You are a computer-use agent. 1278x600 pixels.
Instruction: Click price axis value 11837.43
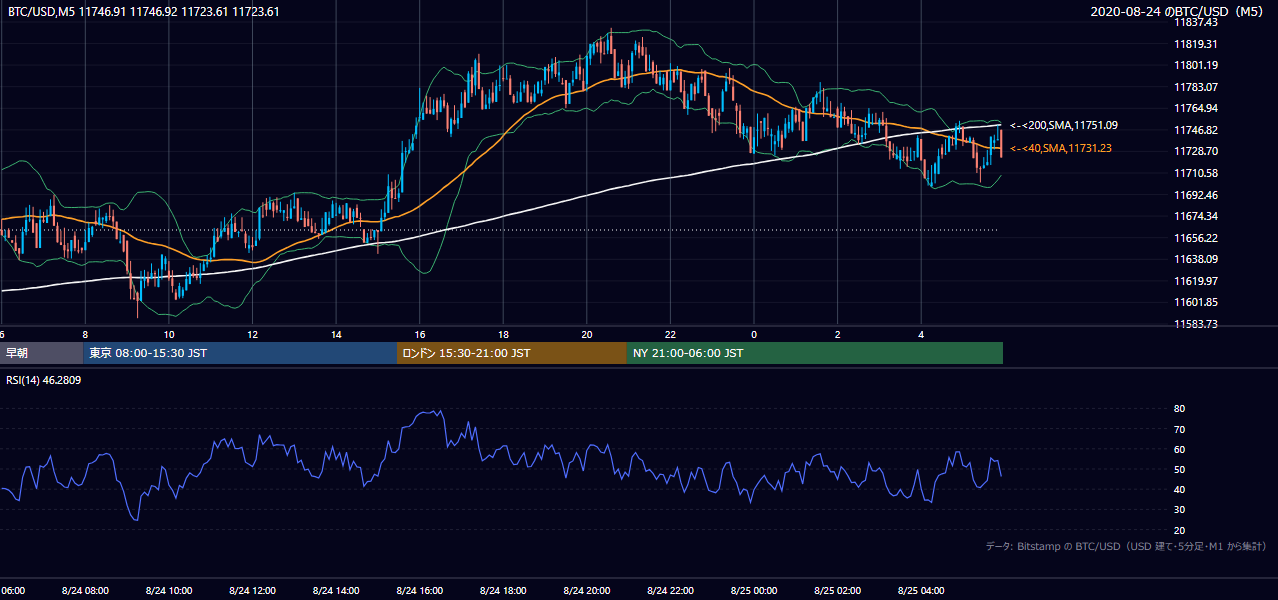point(1195,22)
